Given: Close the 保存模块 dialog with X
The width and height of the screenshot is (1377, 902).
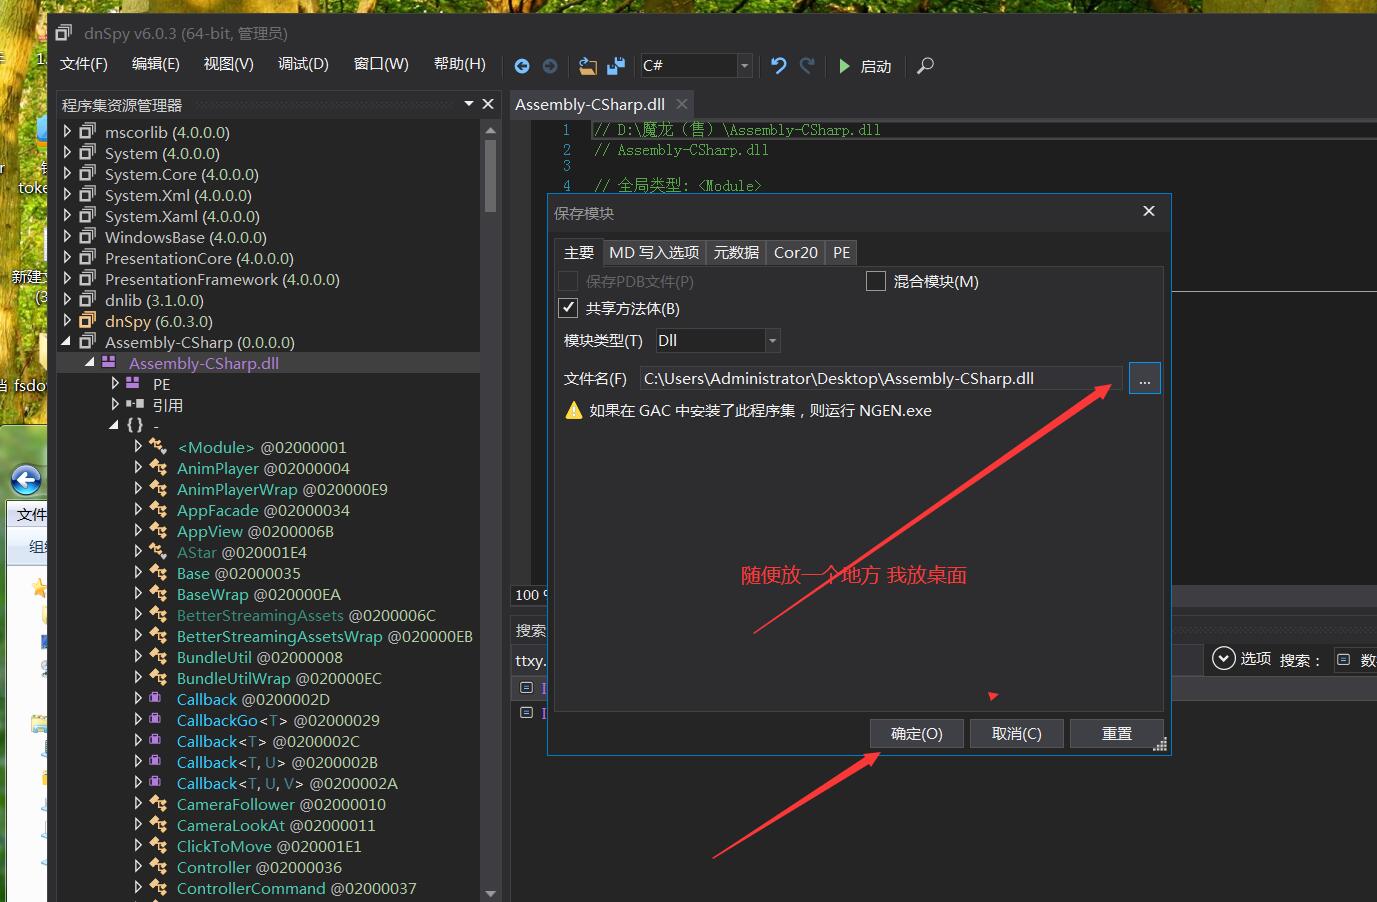Looking at the screenshot, I should [1148, 211].
